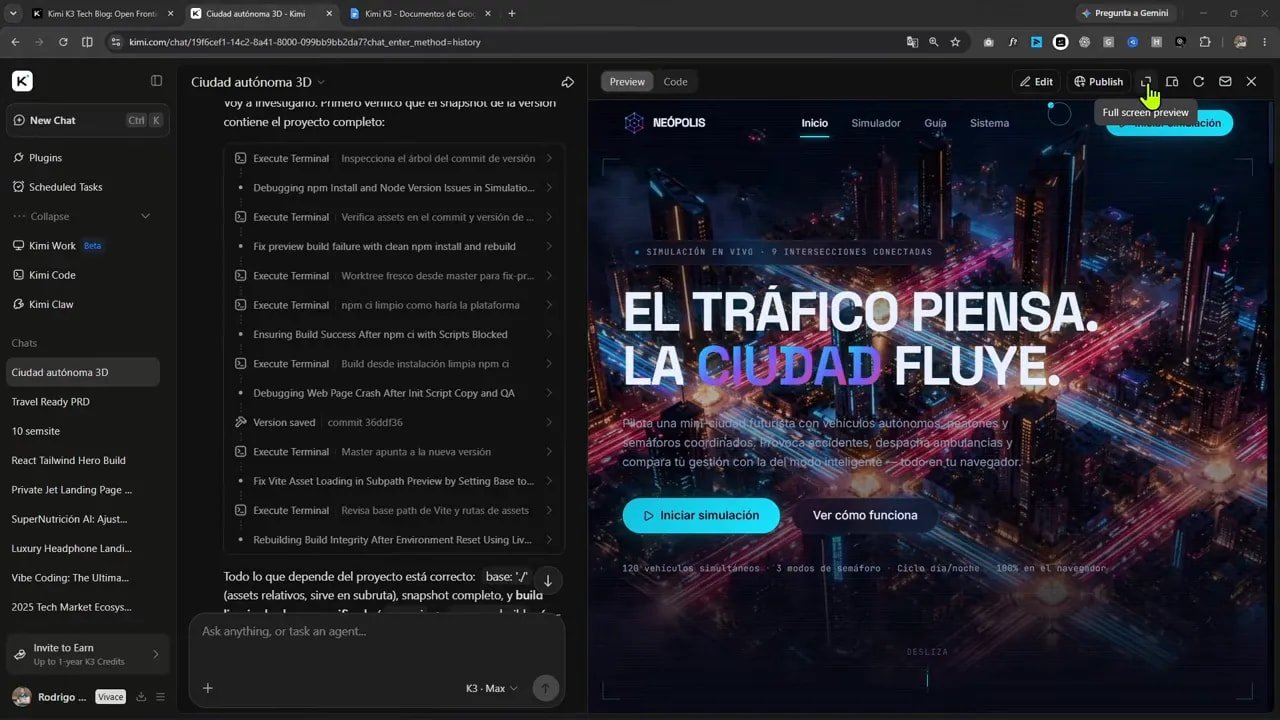The height and width of the screenshot is (720, 1280).
Task: Focus the 'Ask anything, or task an agent' field
Action: coord(376,631)
